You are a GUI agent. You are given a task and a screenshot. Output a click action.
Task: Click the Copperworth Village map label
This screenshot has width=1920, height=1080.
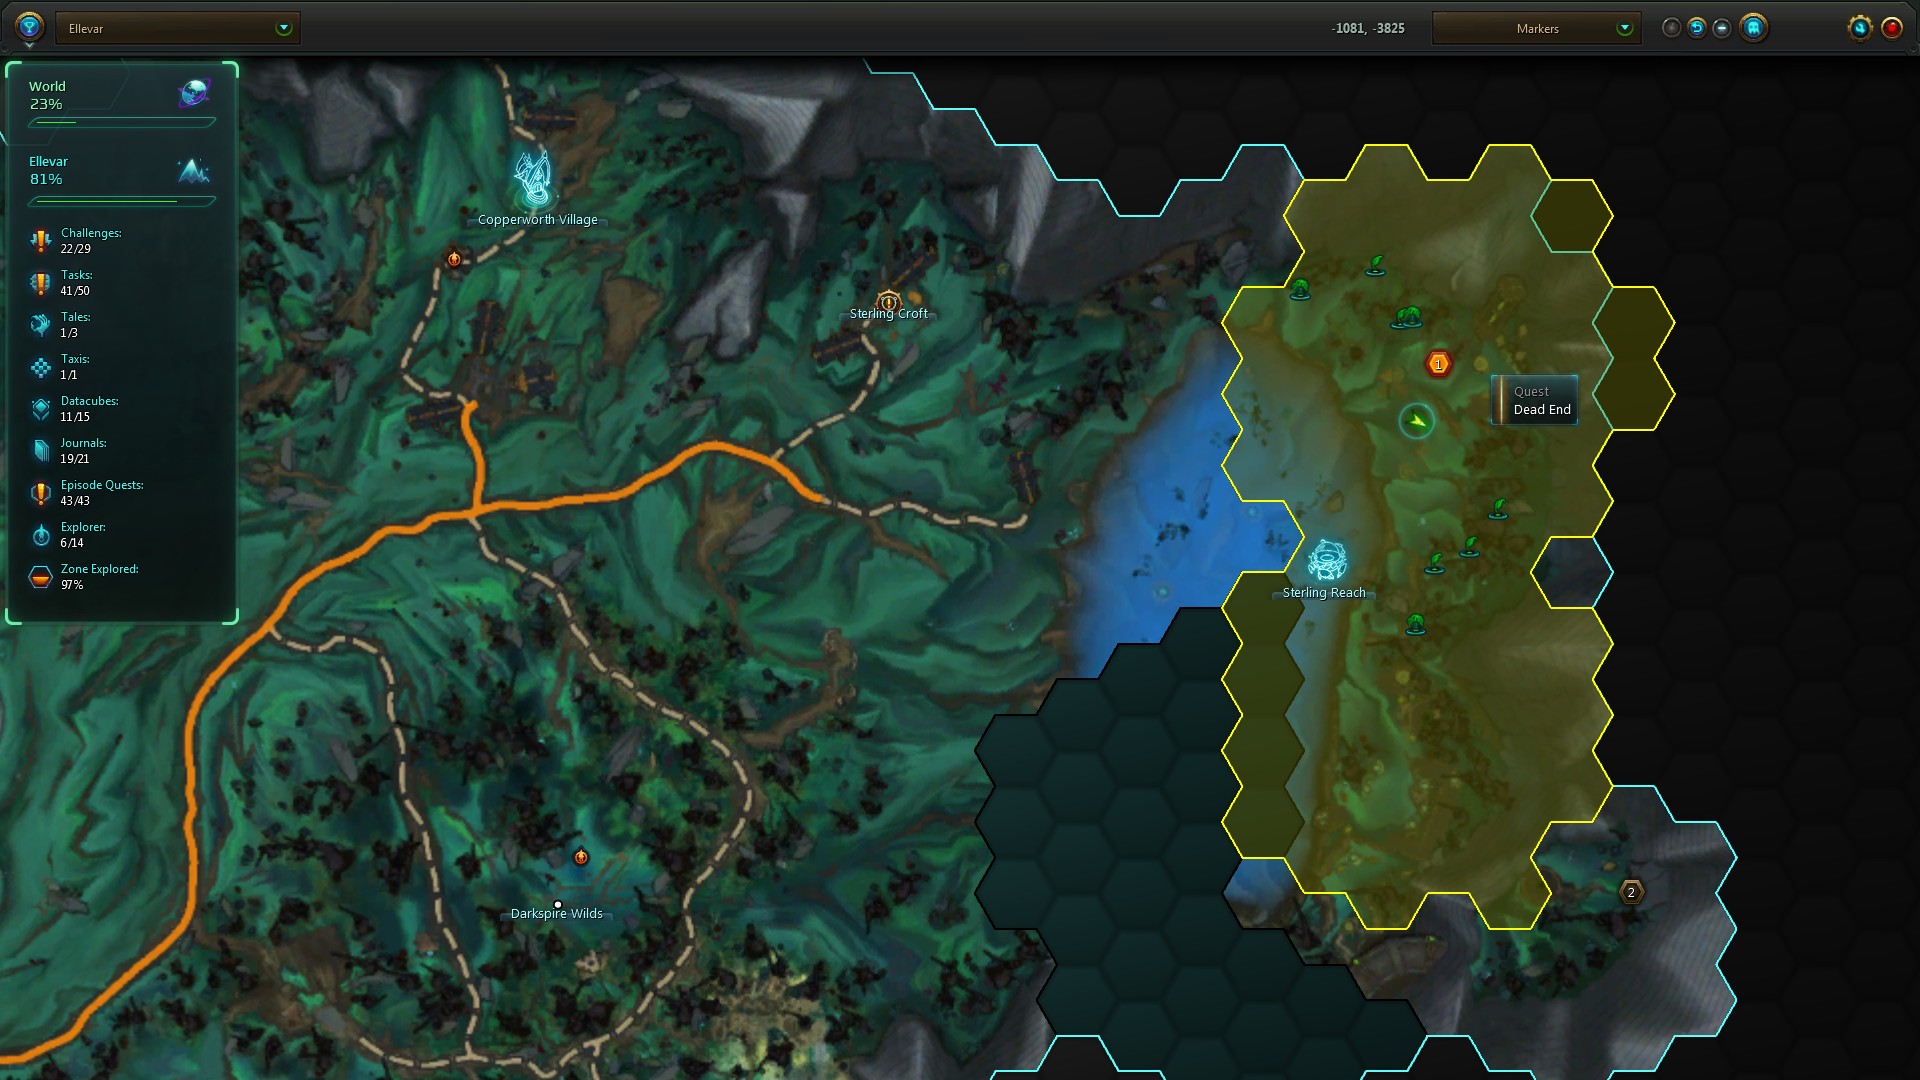(537, 220)
